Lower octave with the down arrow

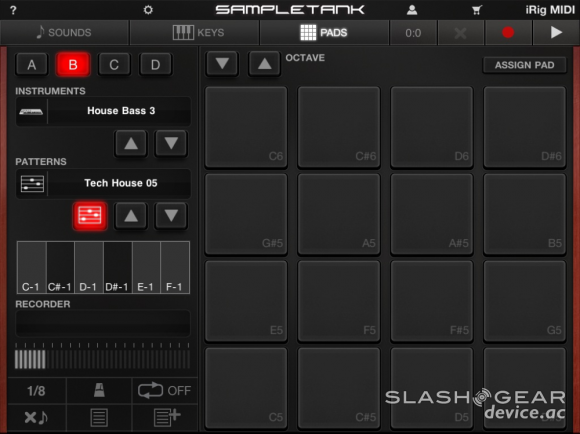(222, 64)
